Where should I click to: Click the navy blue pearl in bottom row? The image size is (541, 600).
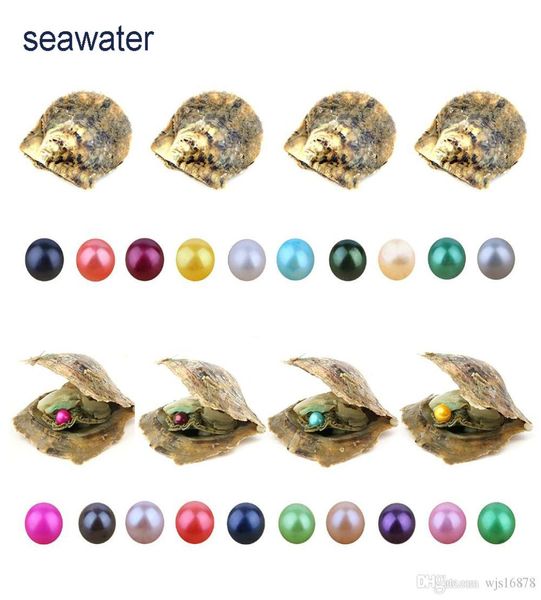[246, 523]
